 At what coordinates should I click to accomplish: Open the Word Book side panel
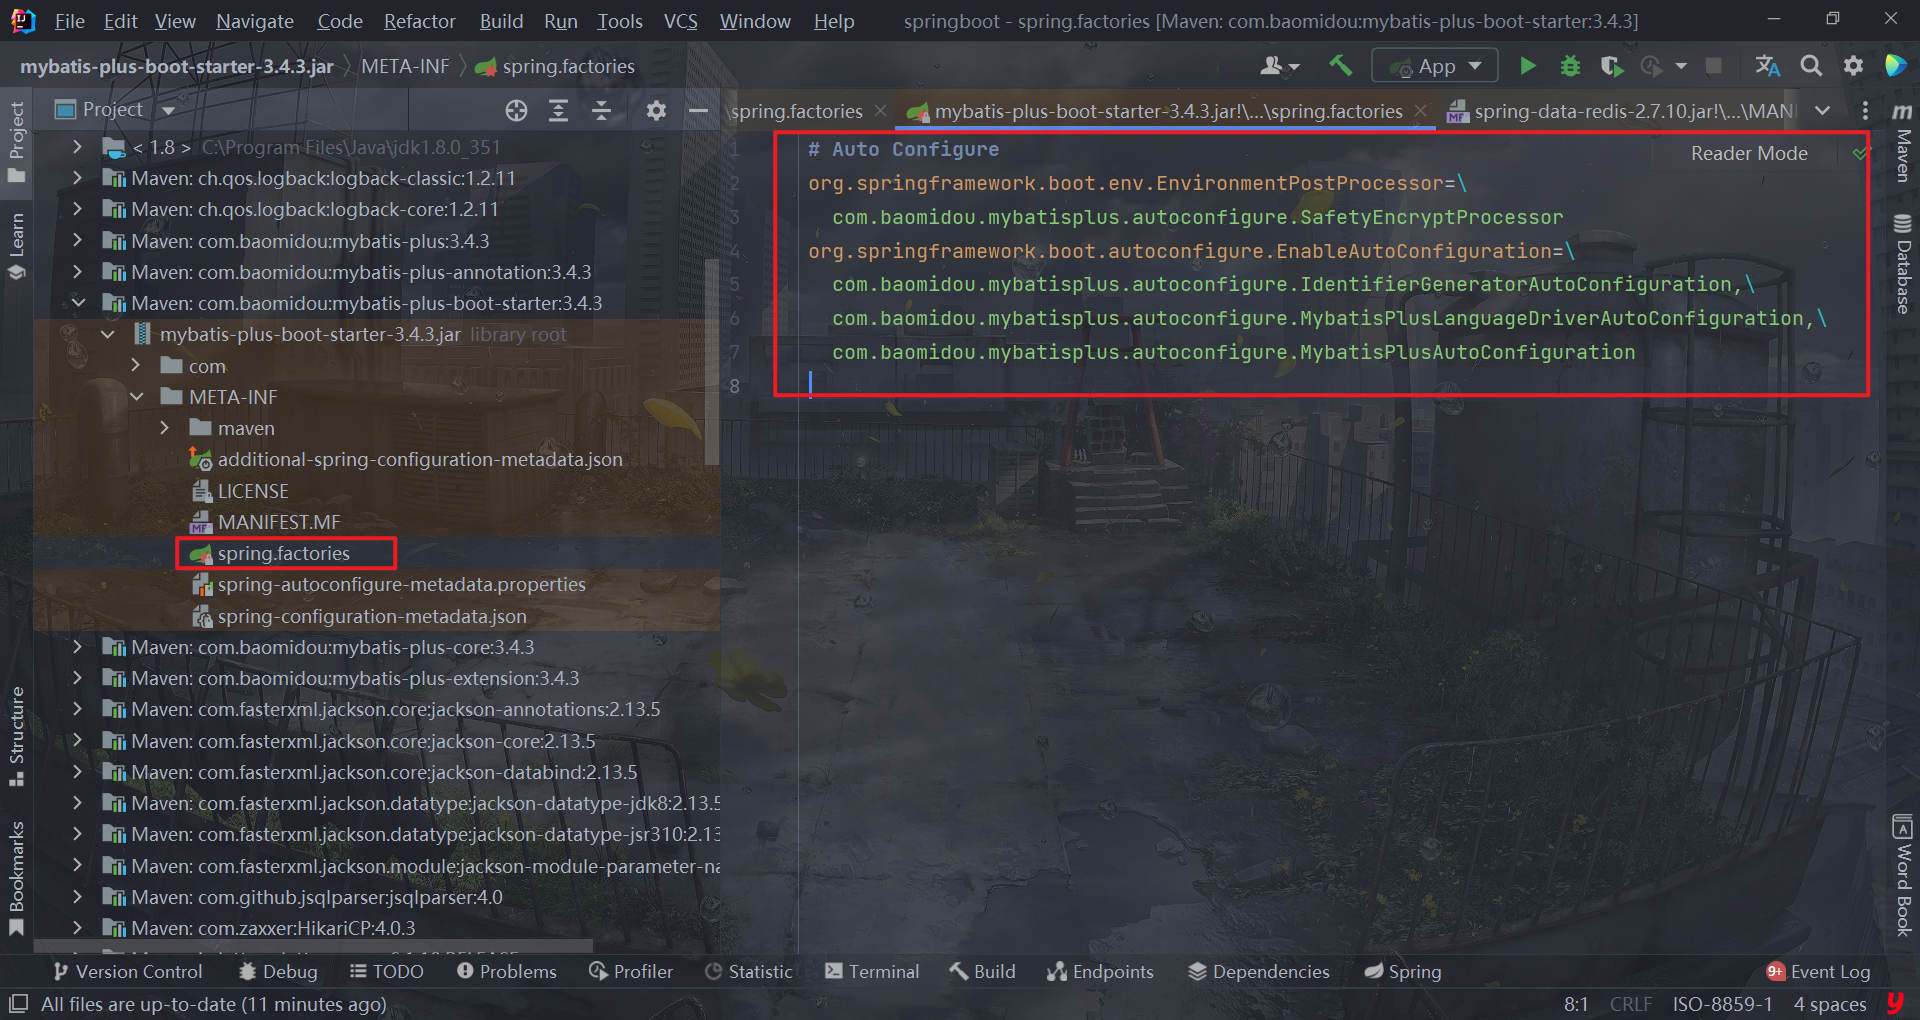(1903, 876)
